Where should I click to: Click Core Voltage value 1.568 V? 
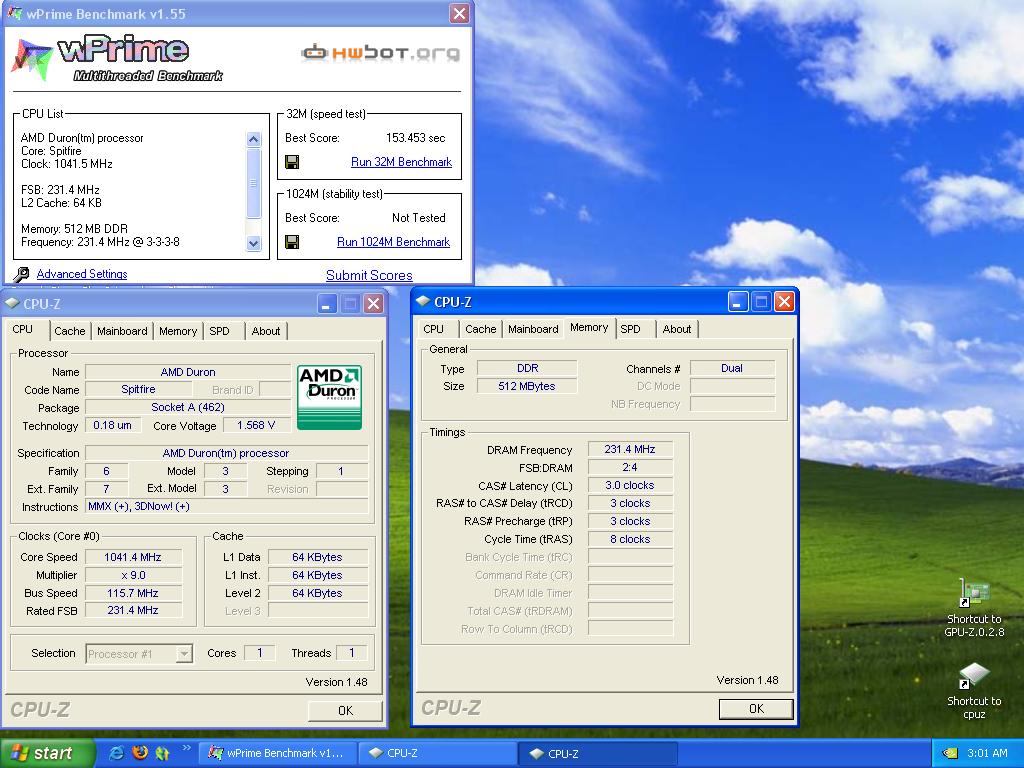pyautogui.click(x=256, y=425)
